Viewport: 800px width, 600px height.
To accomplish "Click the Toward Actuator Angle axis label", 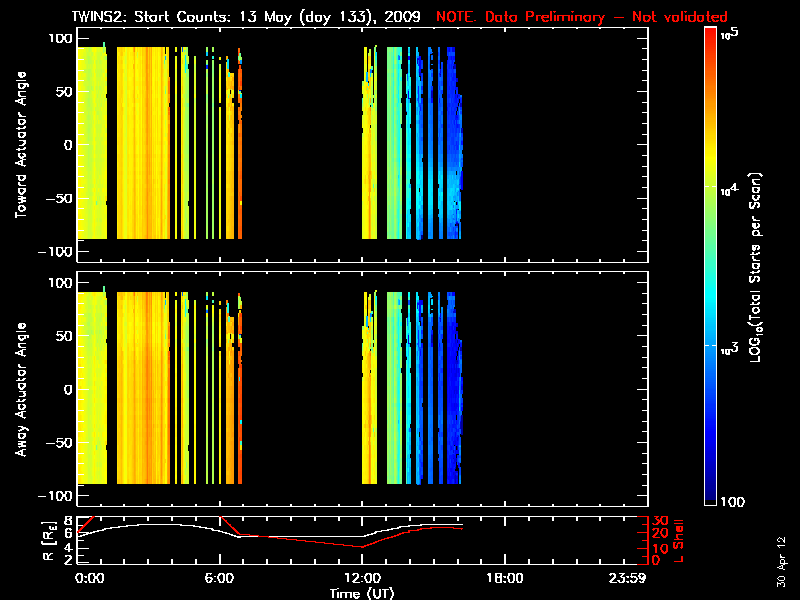I will coord(20,147).
